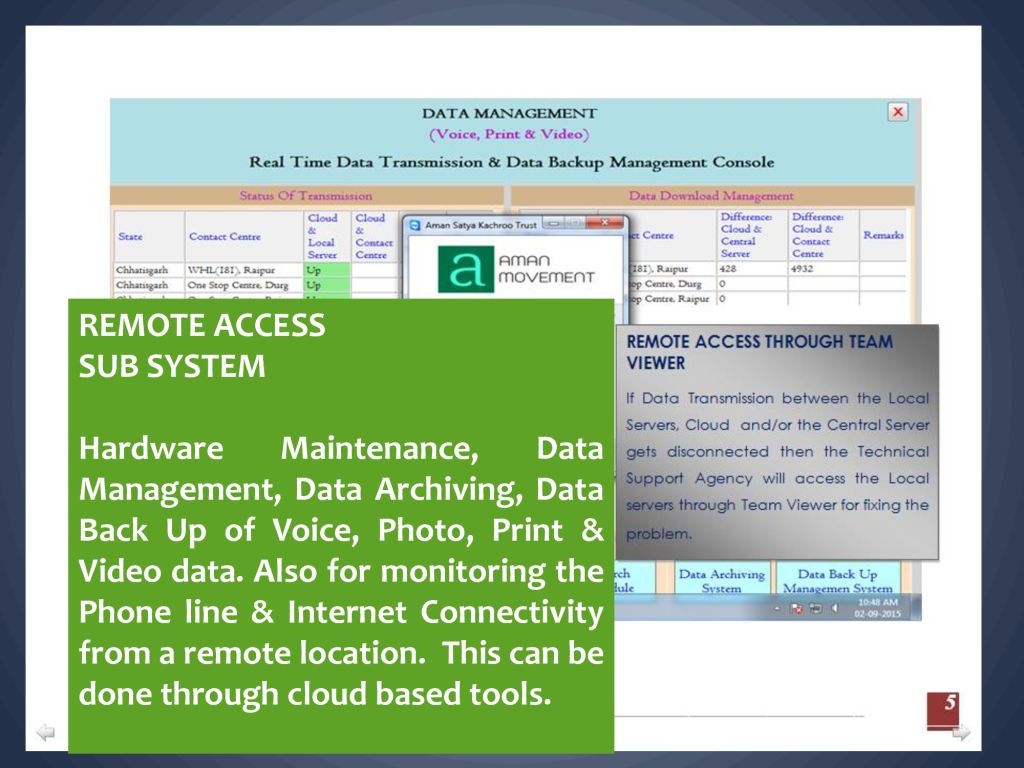Viewport: 1024px width, 768px height.
Task: Click the Data Download Management section header
Action: pyautogui.click(x=711, y=196)
